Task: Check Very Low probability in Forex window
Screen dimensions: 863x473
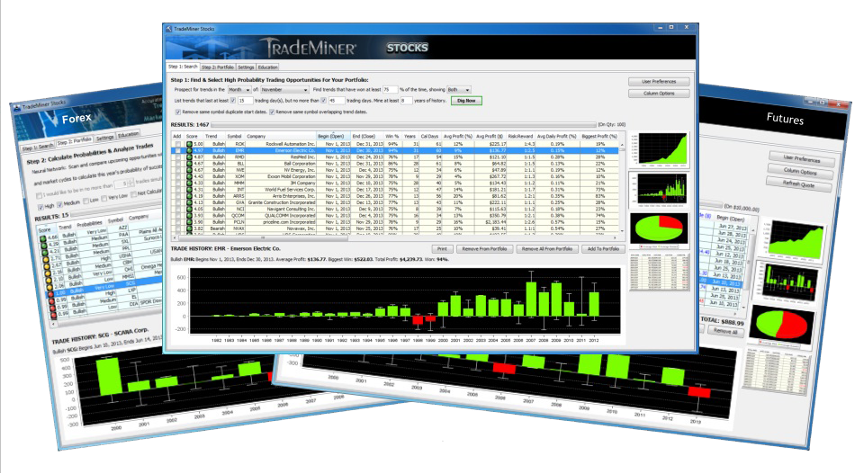Action: point(104,198)
